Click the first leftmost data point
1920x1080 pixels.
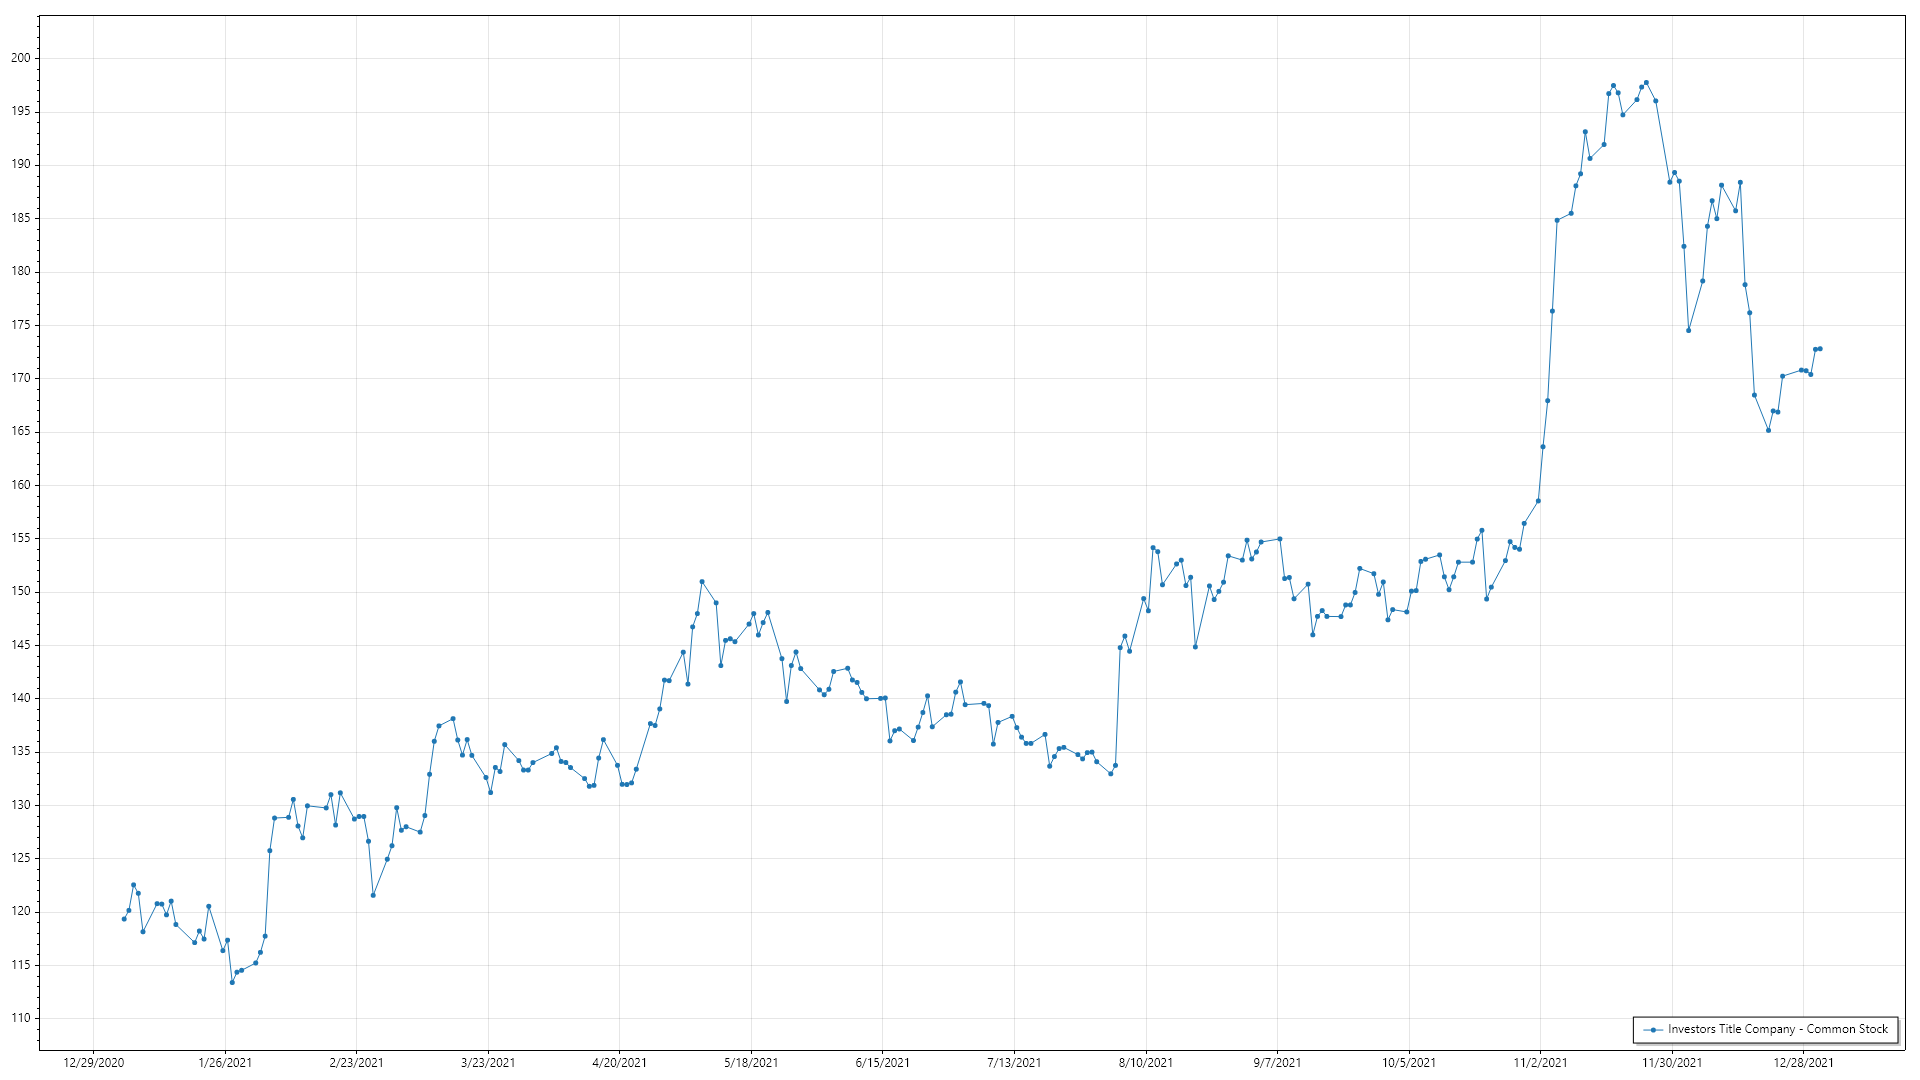pyautogui.click(x=124, y=918)
